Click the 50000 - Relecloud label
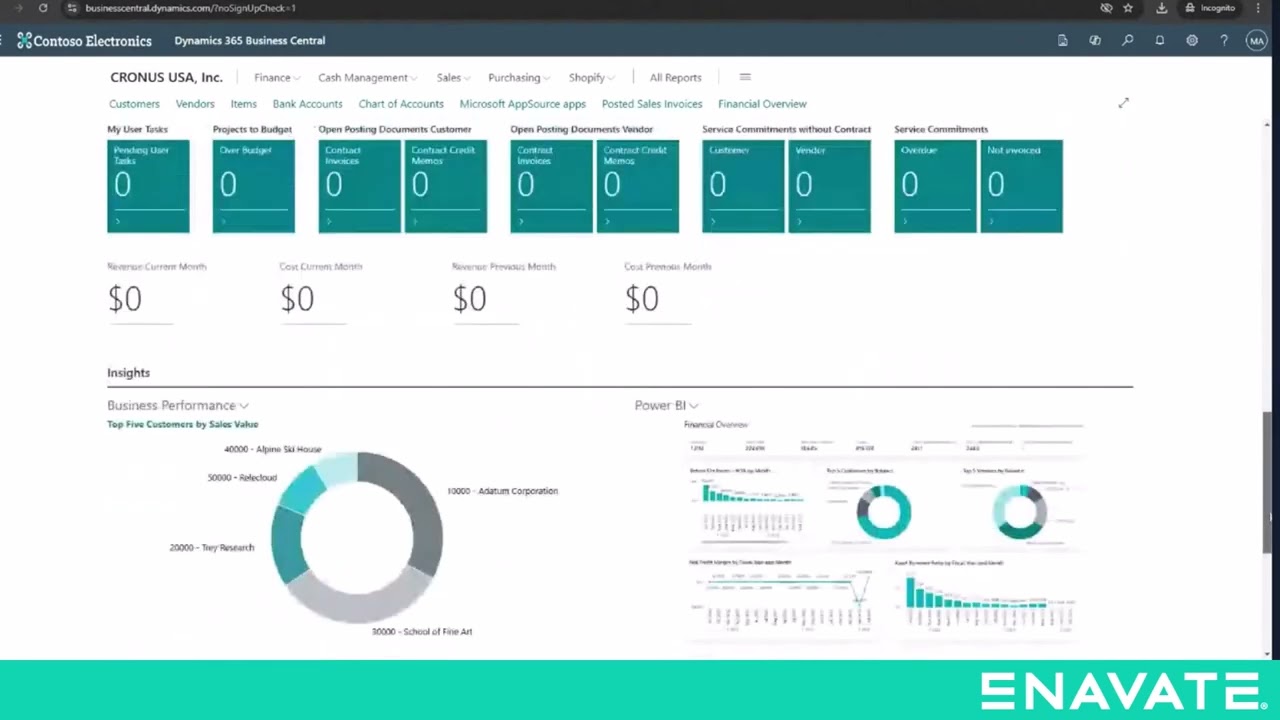This screenshot has width=1280, height=720. (x=242, y=478)
